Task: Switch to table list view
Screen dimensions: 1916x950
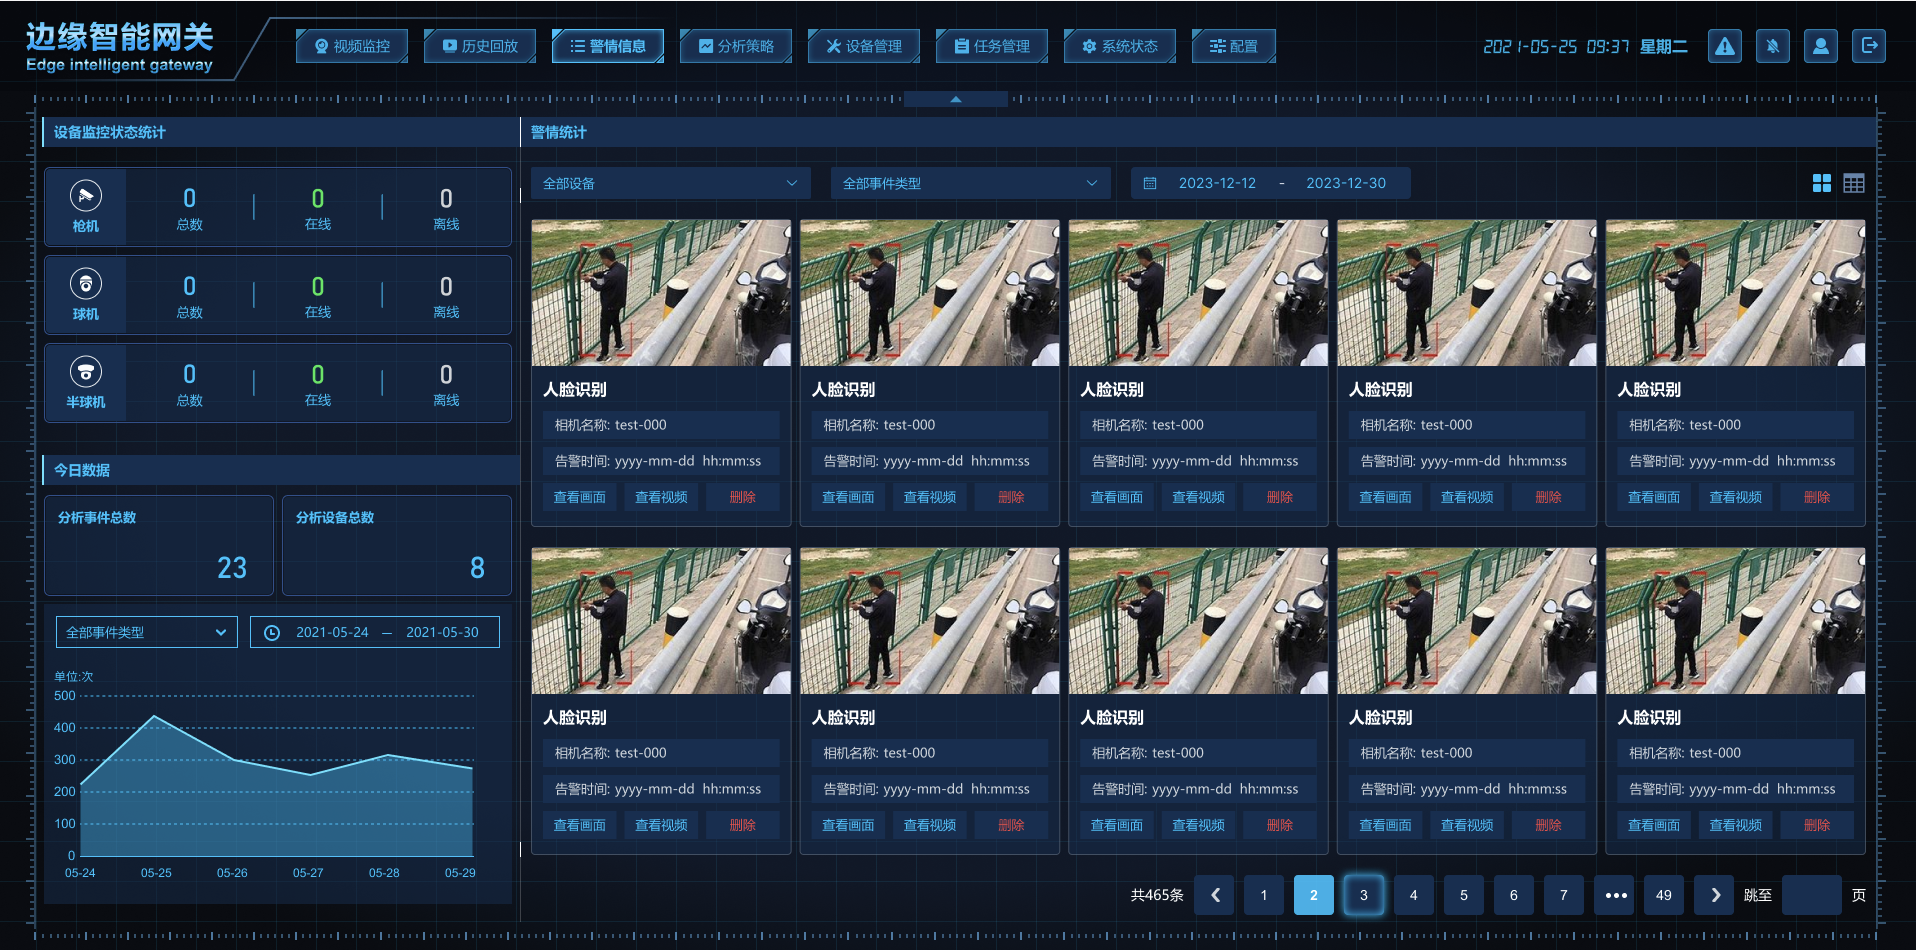Action: (x=1853, y=184)
